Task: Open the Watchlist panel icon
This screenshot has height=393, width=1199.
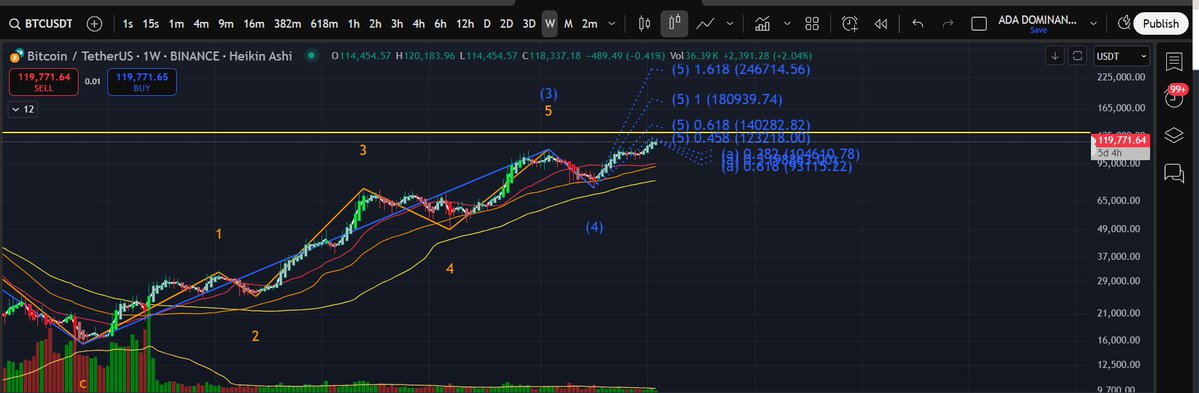Action: click(1174, 61)
